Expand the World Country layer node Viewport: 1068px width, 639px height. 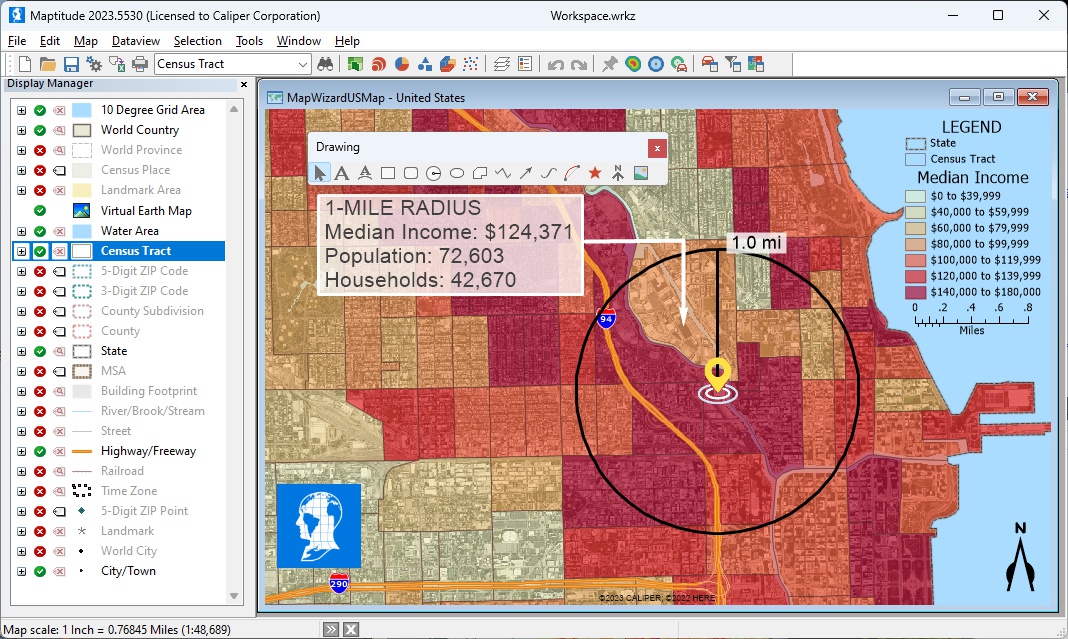[22, 130]
